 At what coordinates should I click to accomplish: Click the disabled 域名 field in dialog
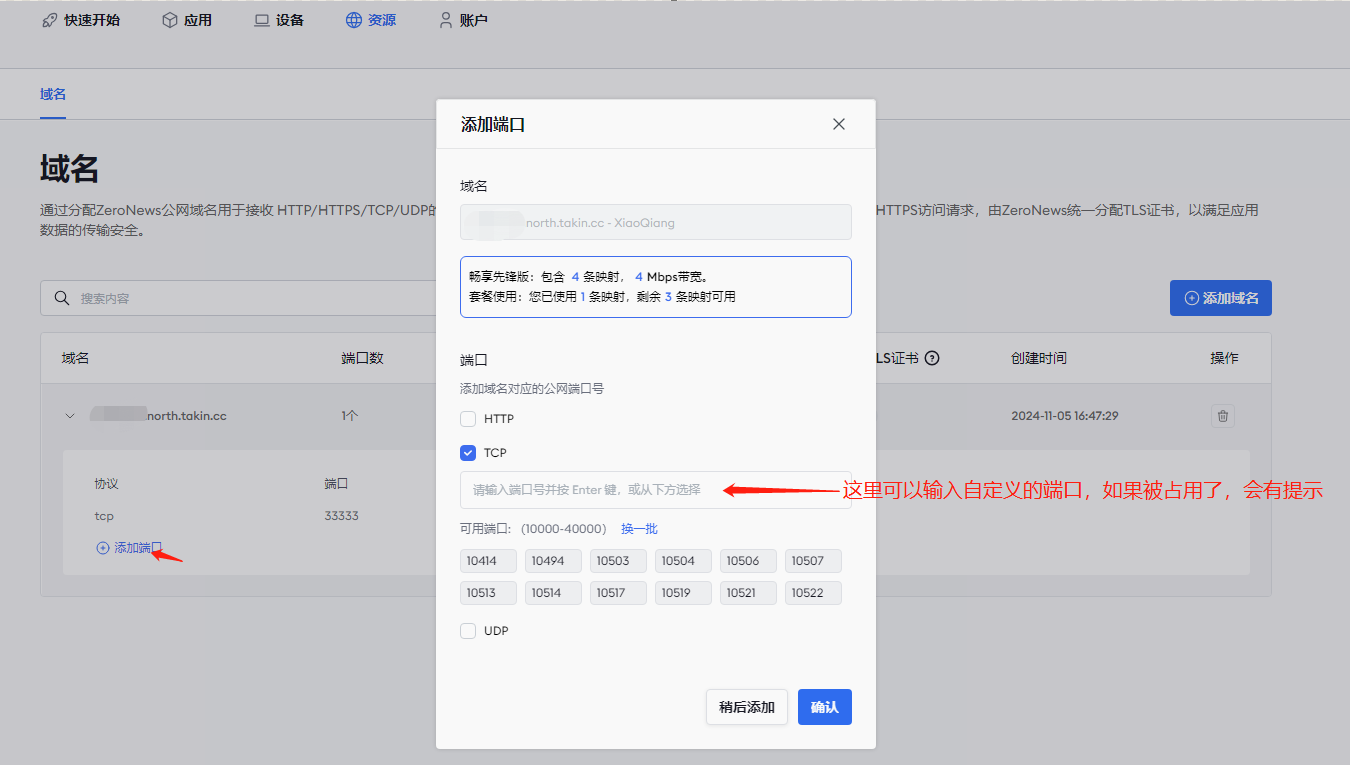(x=656, y=222)
